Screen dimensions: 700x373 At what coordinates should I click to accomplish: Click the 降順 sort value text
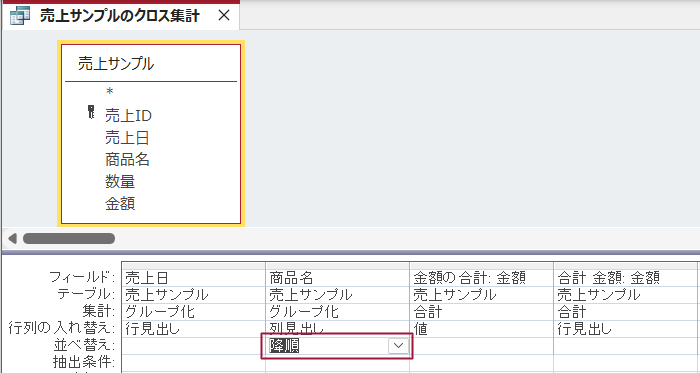[x=284, y=346]
